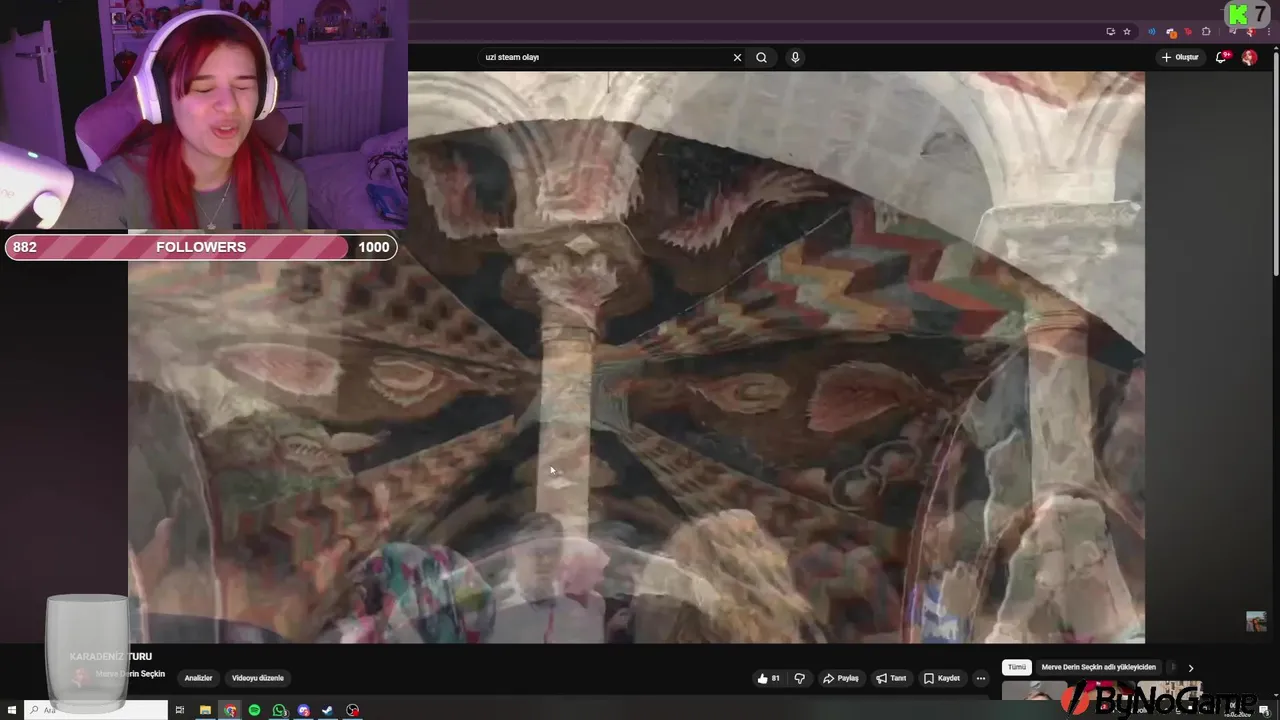
Task: Share the video via Paylaş
Action: [x=840, y=678]
